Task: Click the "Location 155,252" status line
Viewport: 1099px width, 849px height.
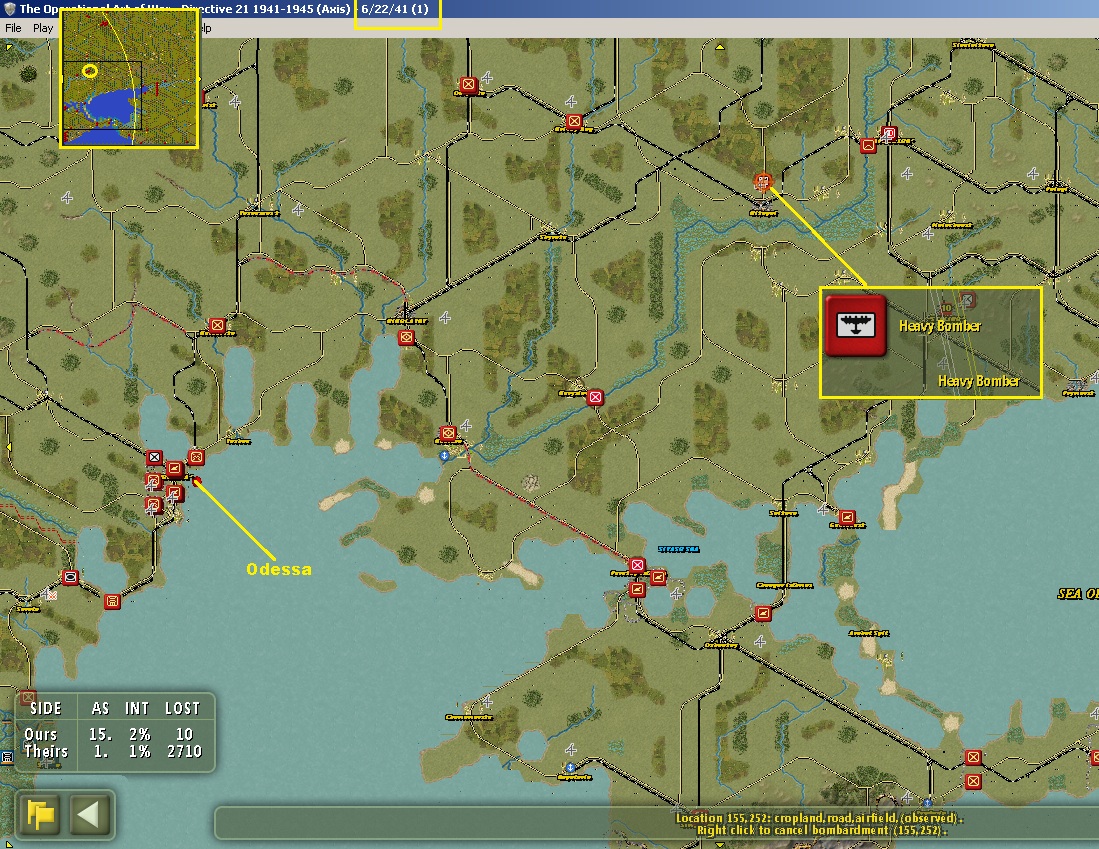Action: click(x=819, y=817)
